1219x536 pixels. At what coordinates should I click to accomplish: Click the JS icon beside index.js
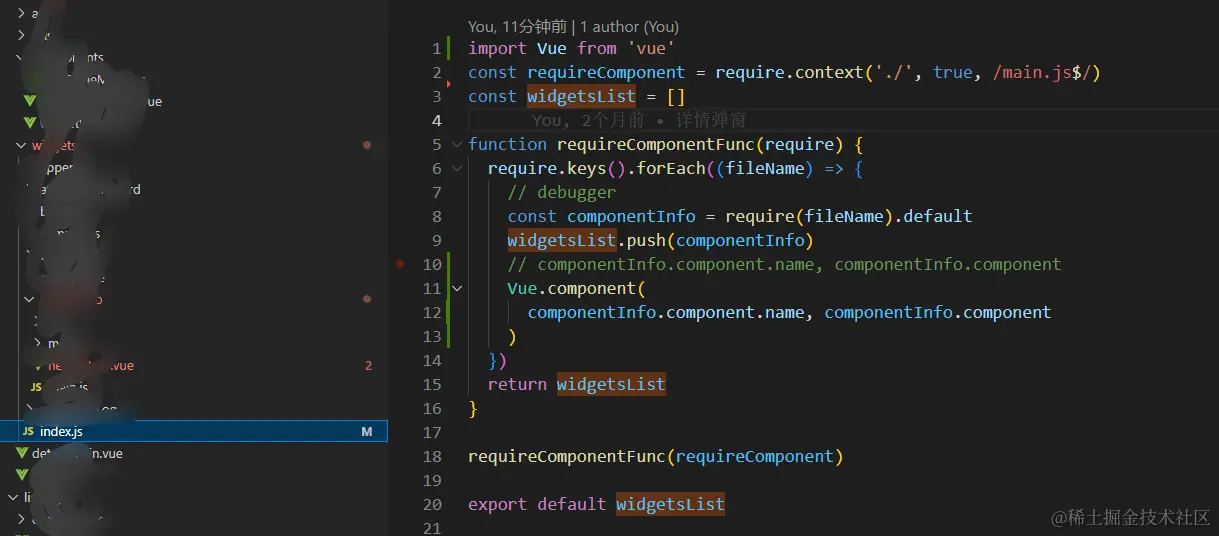27,432
